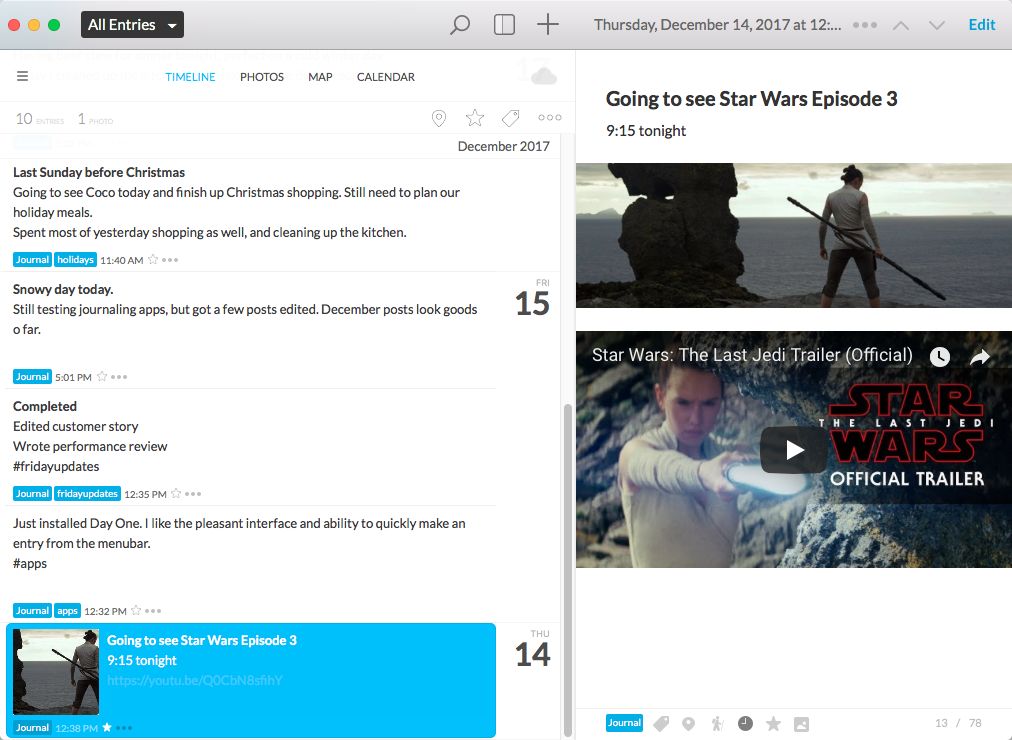Switch to the Photos tab
Image resolution: width=1012 pixels, height=740 pixels.
tap(262, 77)
